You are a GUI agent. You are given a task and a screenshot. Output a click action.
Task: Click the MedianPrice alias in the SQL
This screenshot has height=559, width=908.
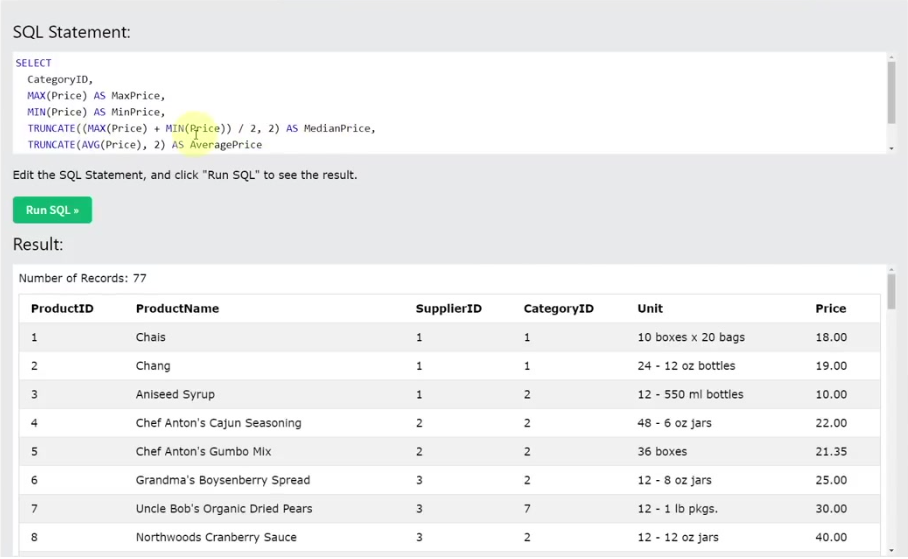339,128
